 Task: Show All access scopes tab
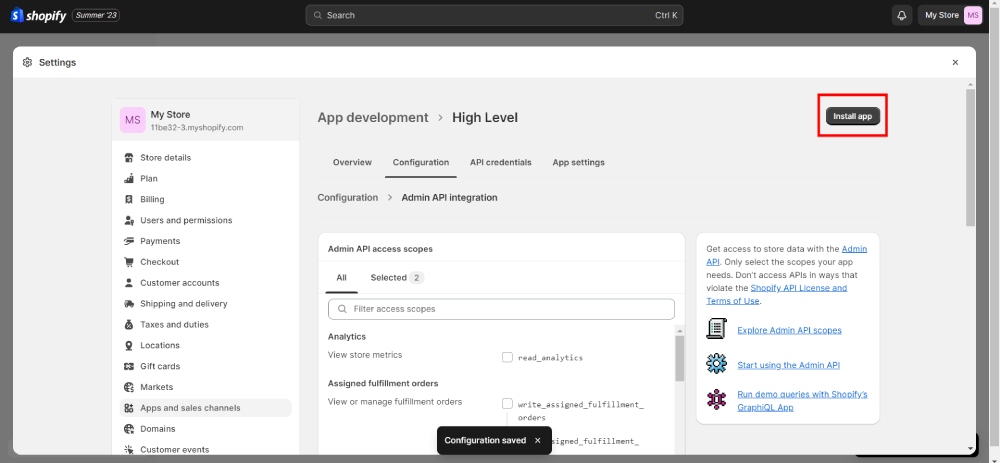pyautogui.click(x=341, y=277)
